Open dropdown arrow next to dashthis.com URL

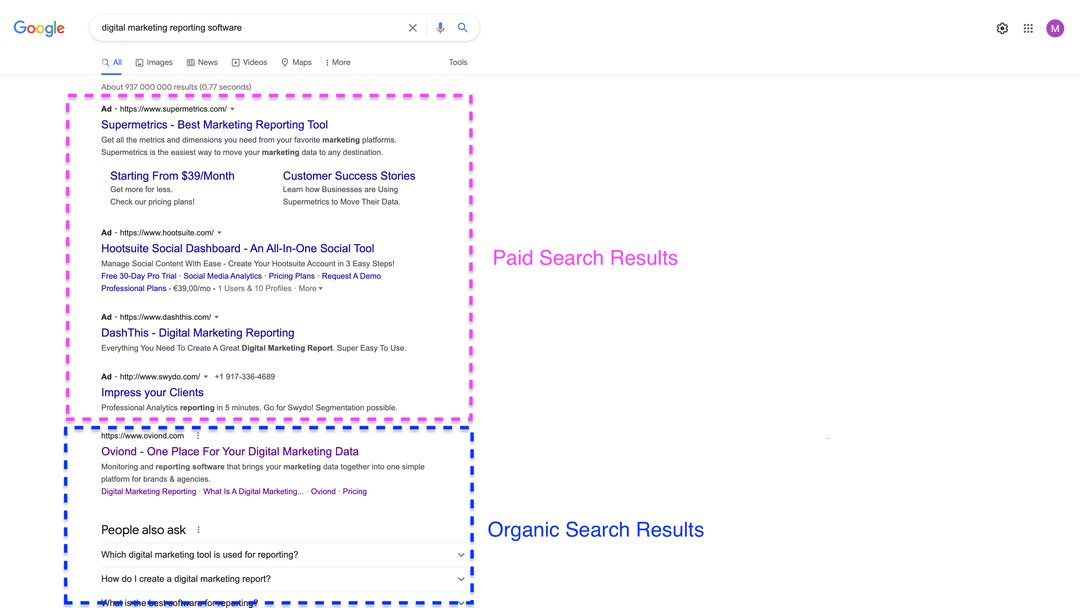216,317
